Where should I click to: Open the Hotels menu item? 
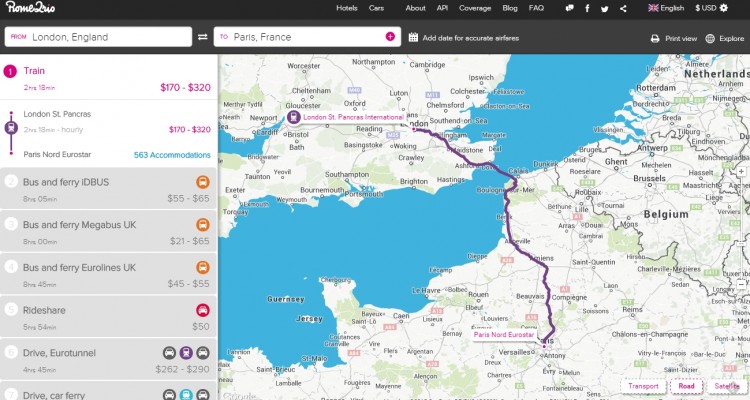click(x=347, y=8)
